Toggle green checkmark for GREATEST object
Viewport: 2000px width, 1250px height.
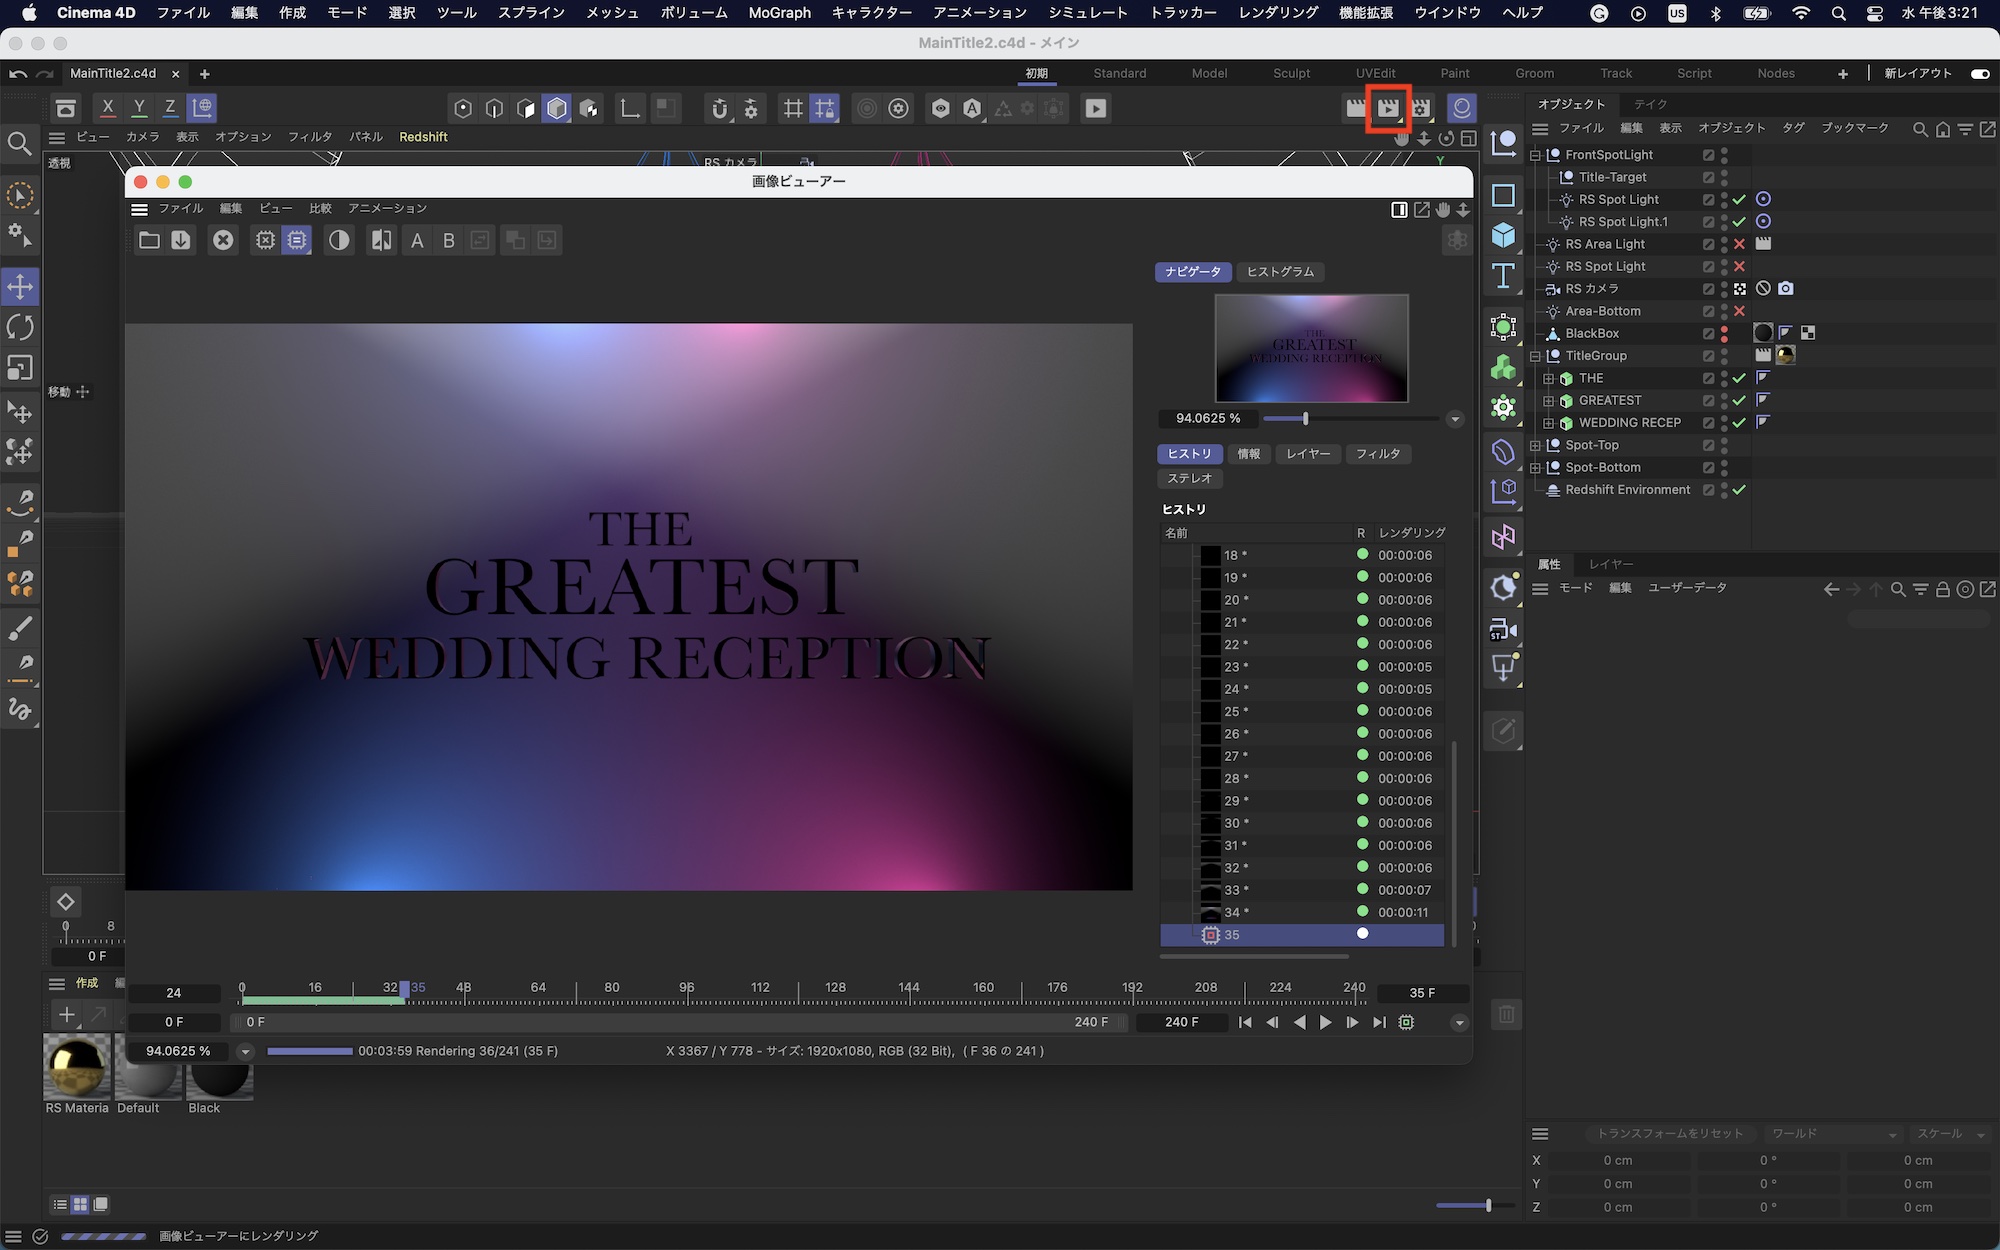click(1739, 400)
